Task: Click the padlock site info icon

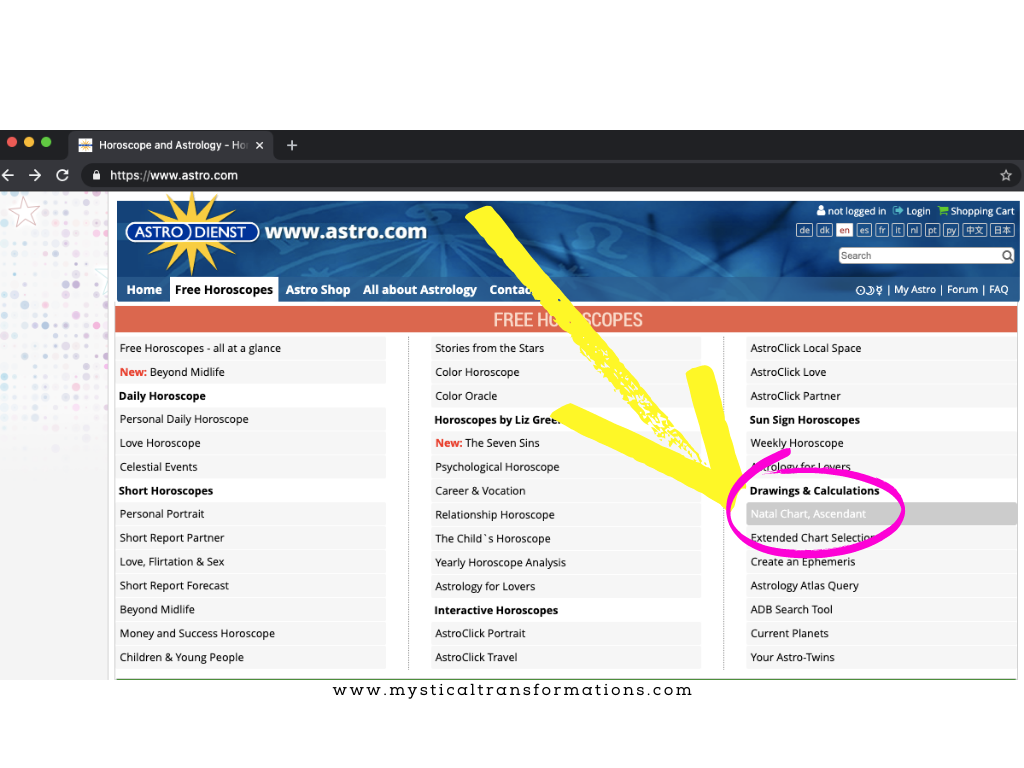Action: (x=97, y=175)
